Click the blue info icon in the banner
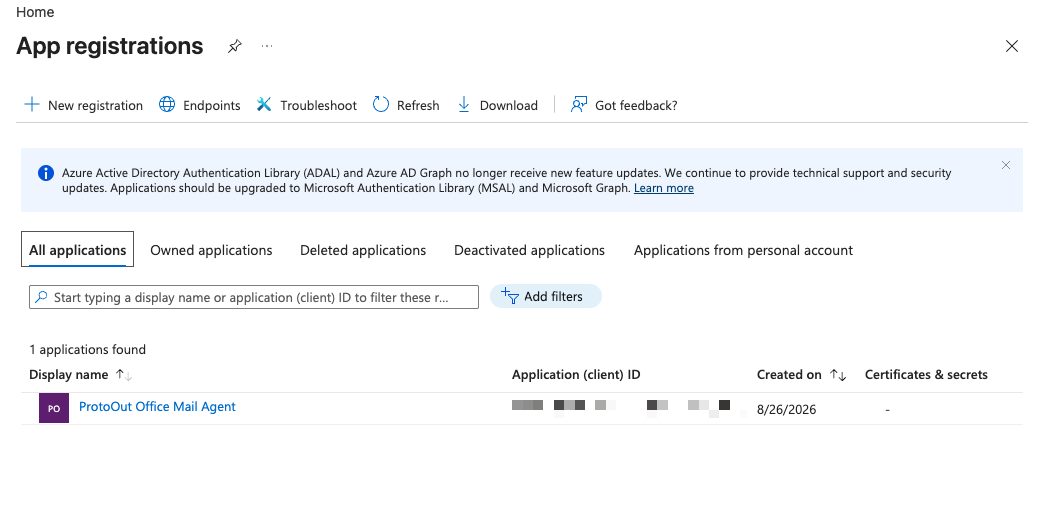This screenshot has height=524, width=1042. pos(46,173)
